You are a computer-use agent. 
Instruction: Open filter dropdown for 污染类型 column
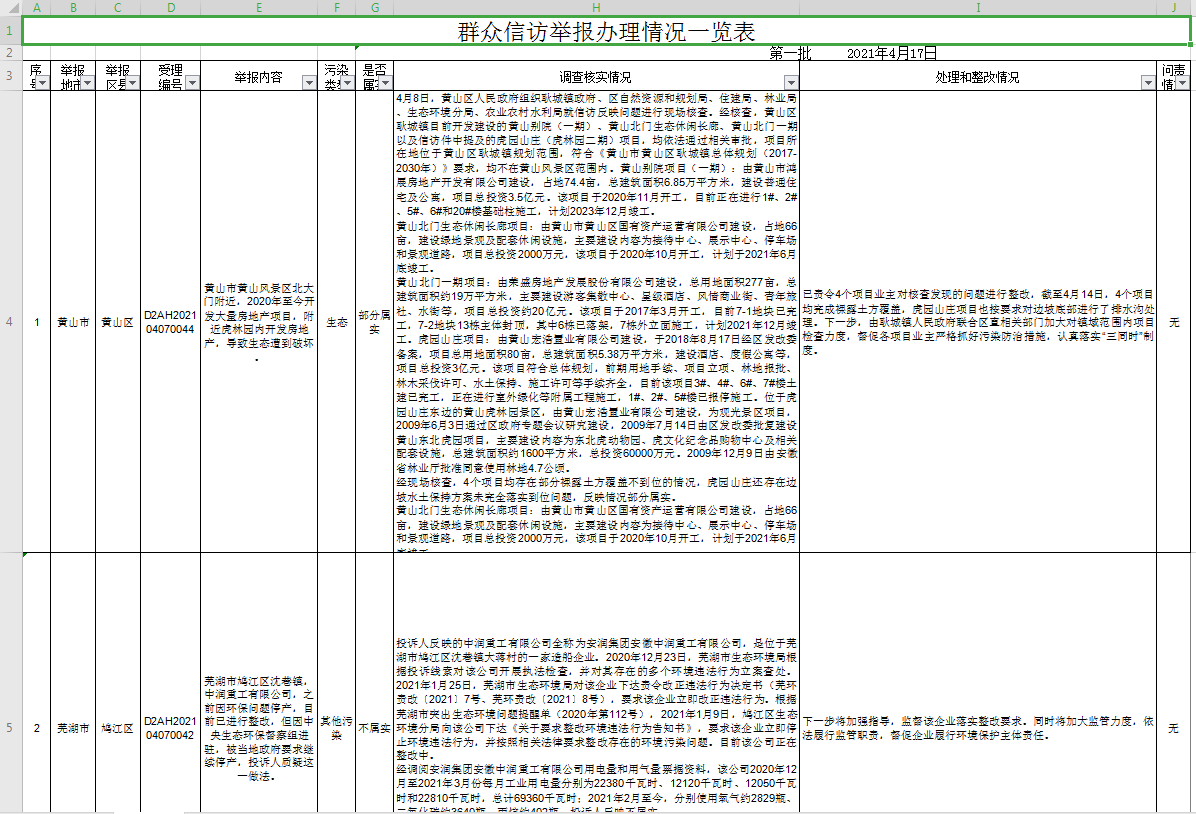click(347, 83)
